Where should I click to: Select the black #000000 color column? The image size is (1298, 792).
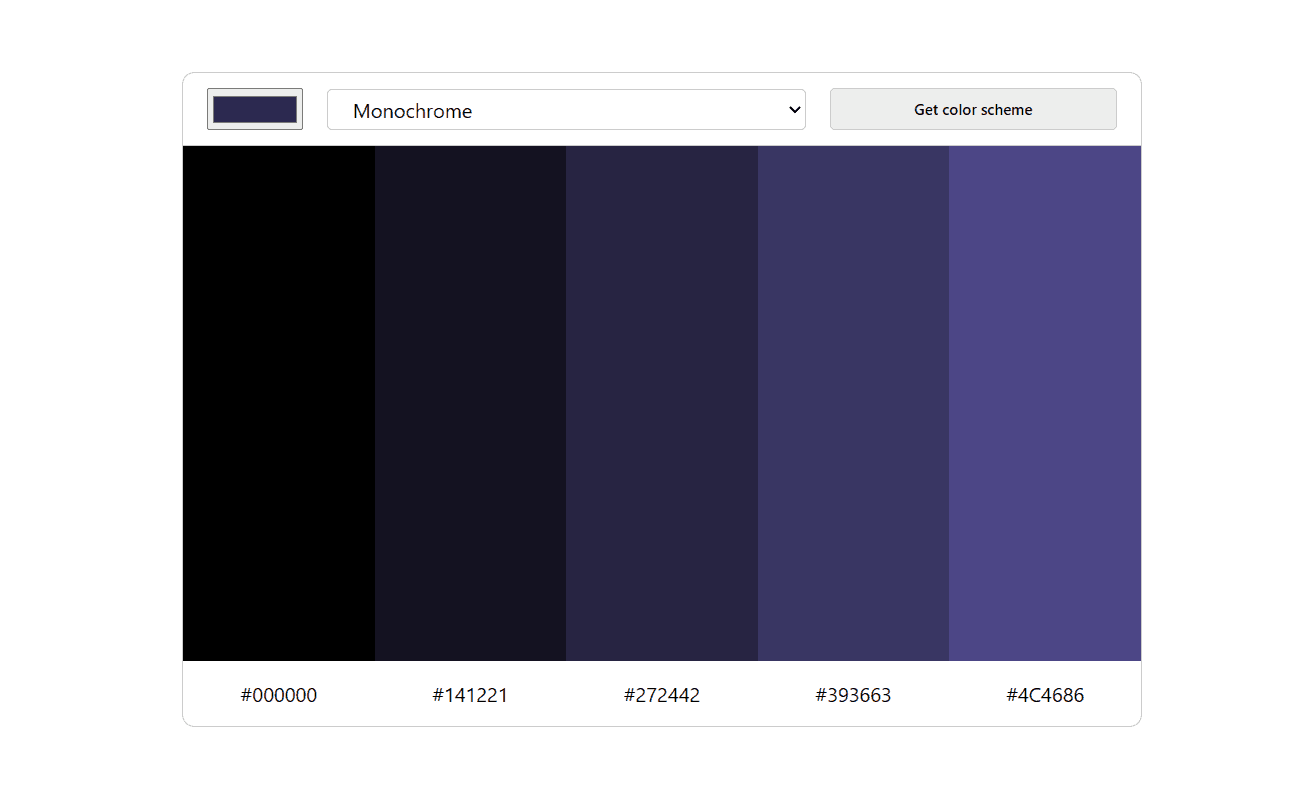279,403
